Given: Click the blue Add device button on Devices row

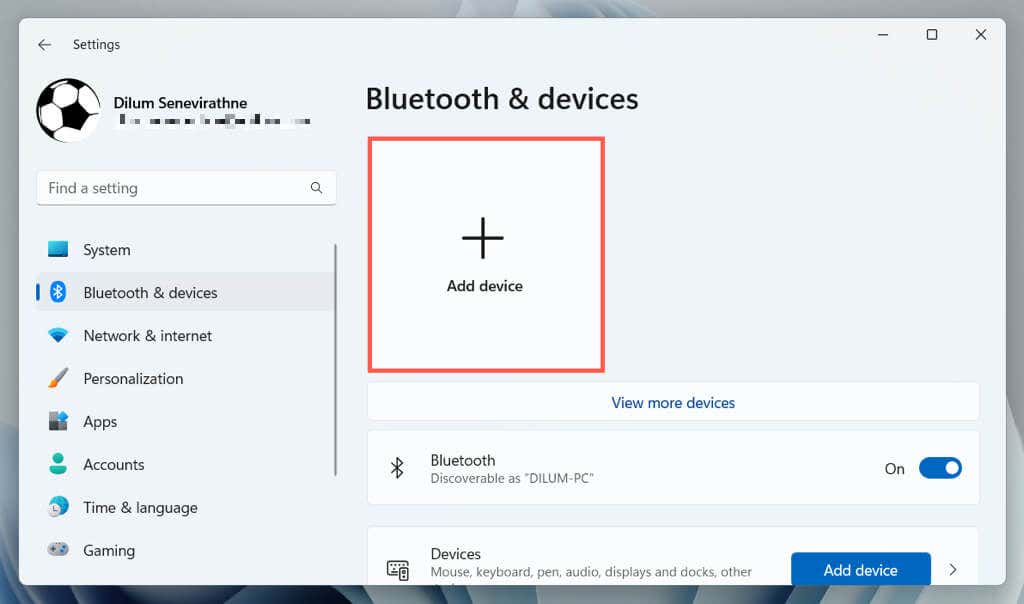Looking at the screenshot, I should [860, 569].
